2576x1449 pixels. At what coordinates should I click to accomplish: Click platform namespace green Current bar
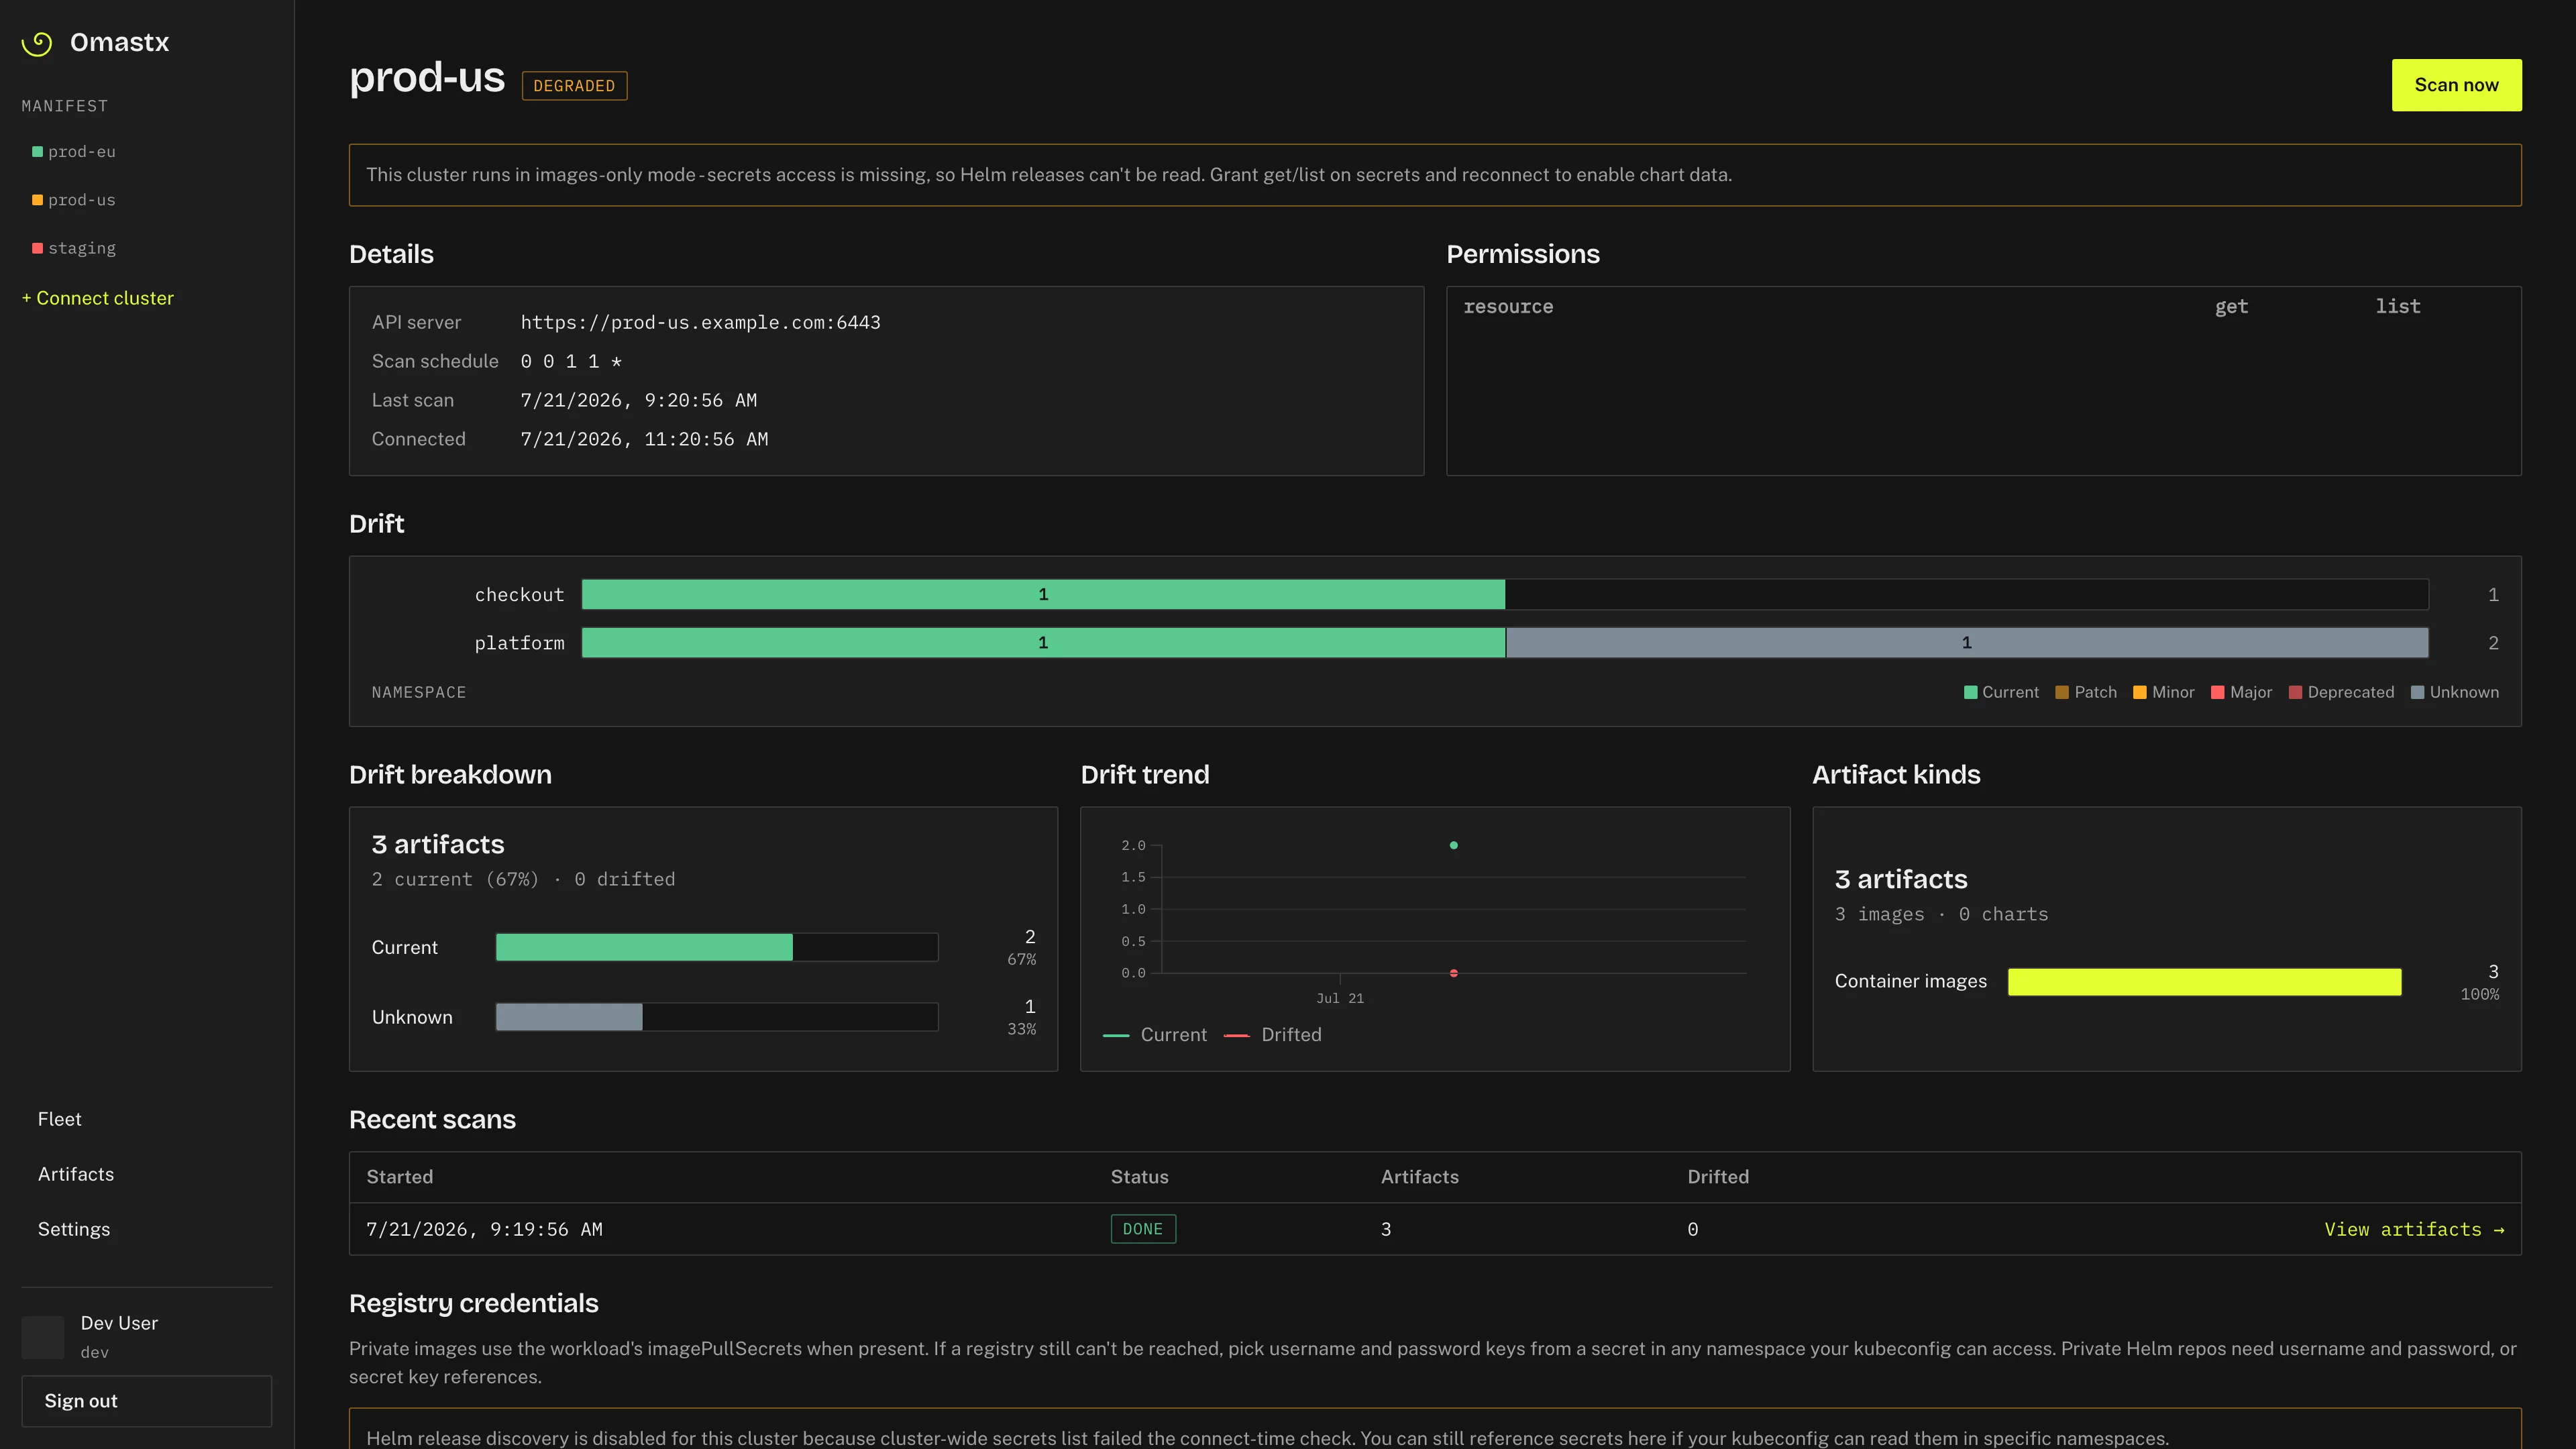(x=1043, y=643)
